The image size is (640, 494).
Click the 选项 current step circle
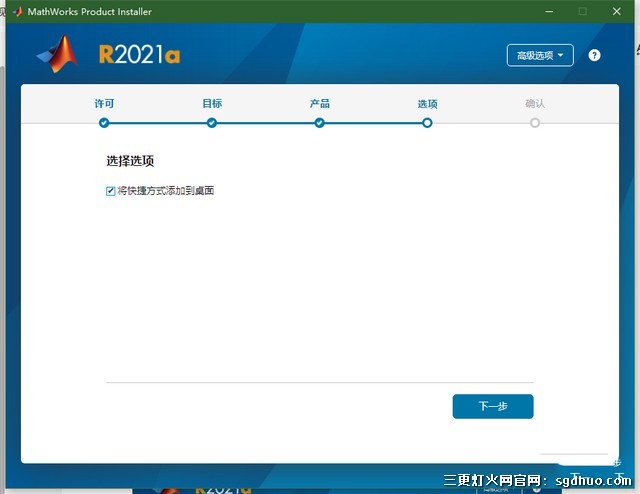point(427,122)
